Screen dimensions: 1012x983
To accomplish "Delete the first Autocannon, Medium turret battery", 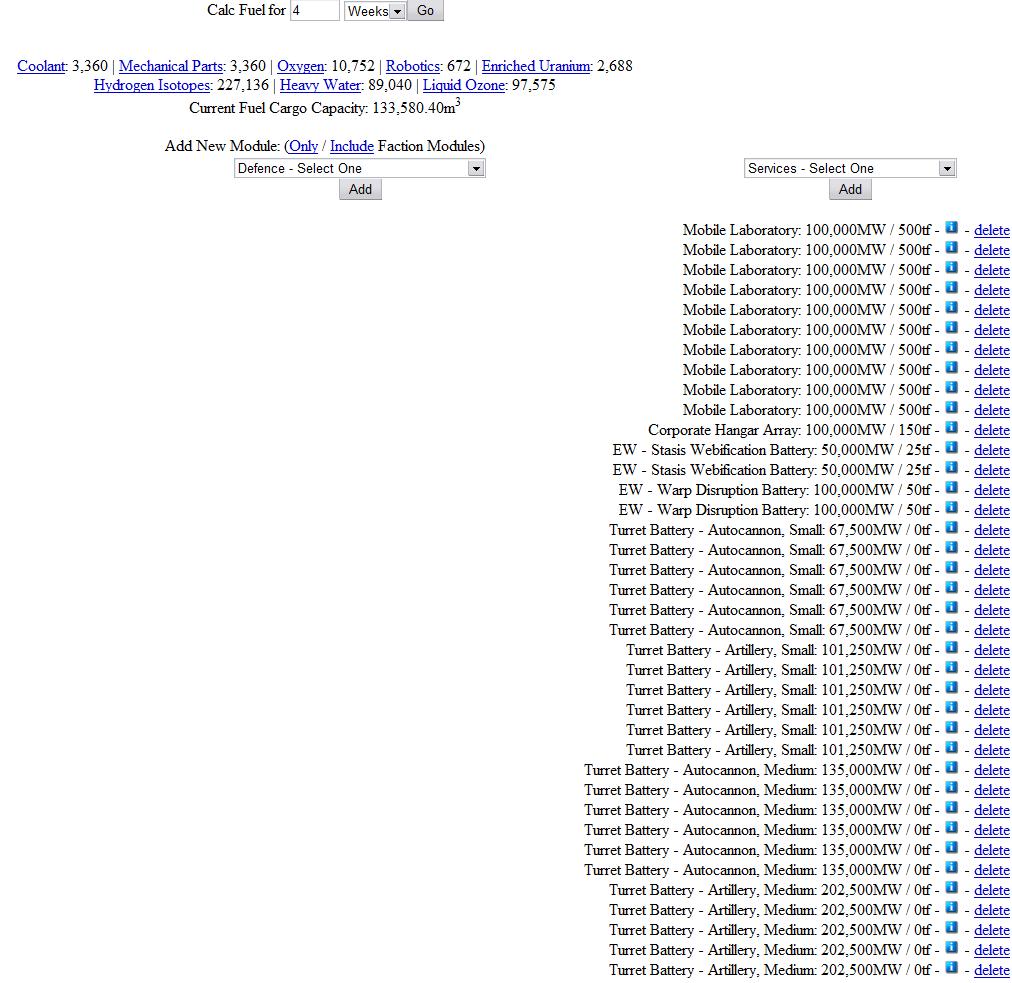I will (x=991, y=770).
